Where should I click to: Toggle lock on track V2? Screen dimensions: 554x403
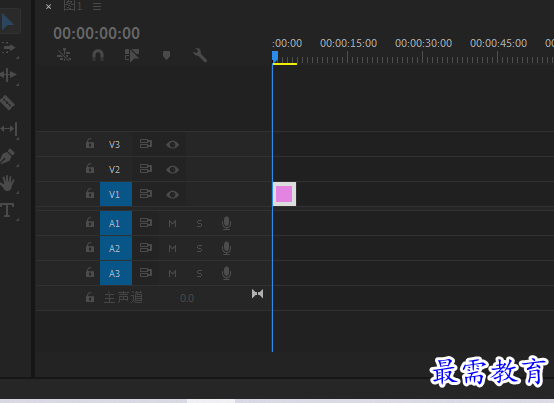coord(90,168)
